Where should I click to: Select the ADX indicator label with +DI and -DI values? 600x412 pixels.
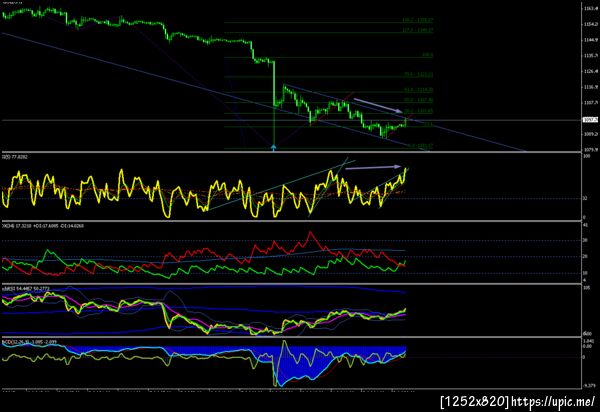click(43, 226)
